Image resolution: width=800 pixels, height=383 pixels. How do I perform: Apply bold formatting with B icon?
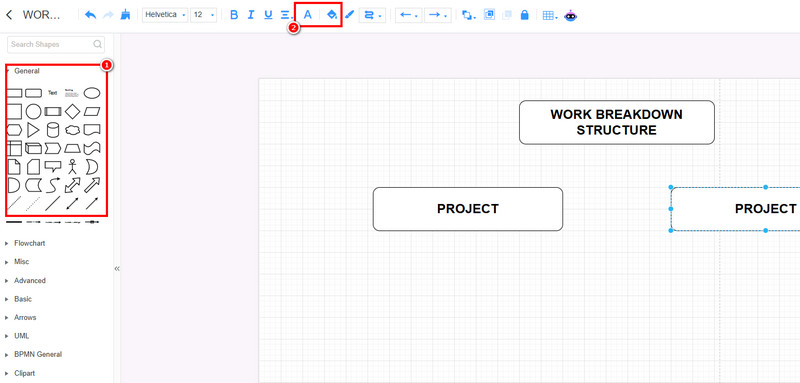pos(234,15)
